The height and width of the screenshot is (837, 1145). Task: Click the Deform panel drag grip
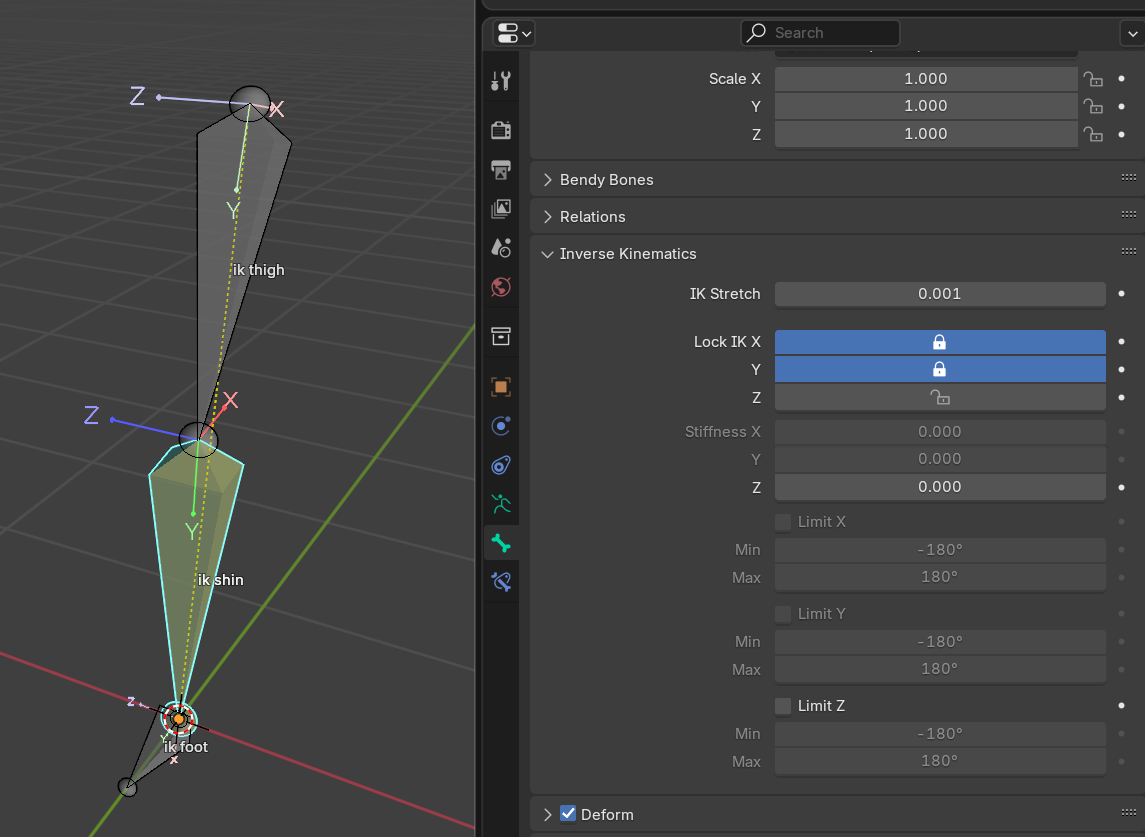pos(1128,813)
